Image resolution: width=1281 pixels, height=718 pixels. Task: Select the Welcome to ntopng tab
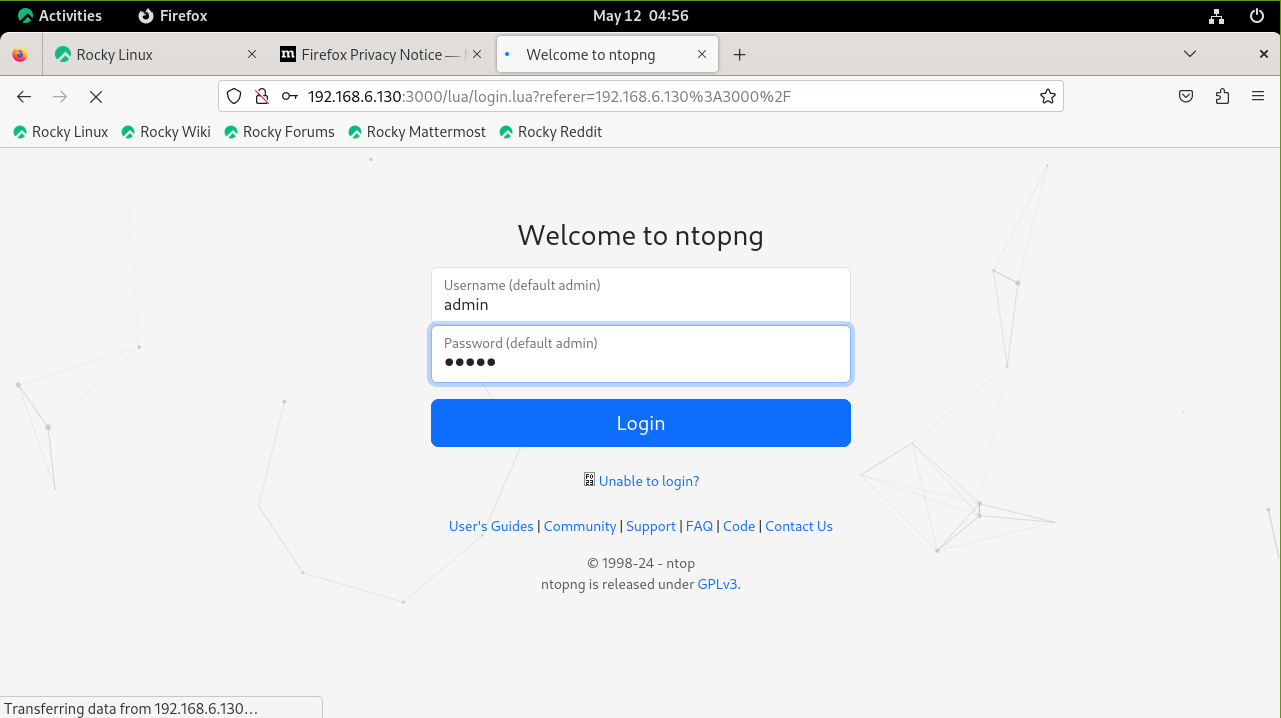[607, 55]
